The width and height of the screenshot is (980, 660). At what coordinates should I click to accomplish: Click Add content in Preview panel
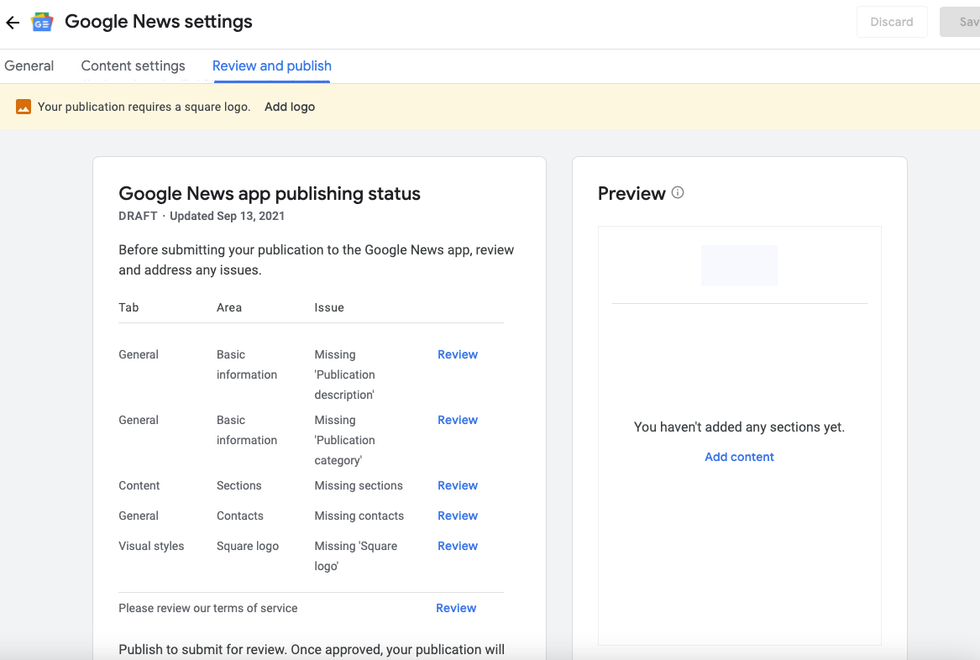coord(739,457)
